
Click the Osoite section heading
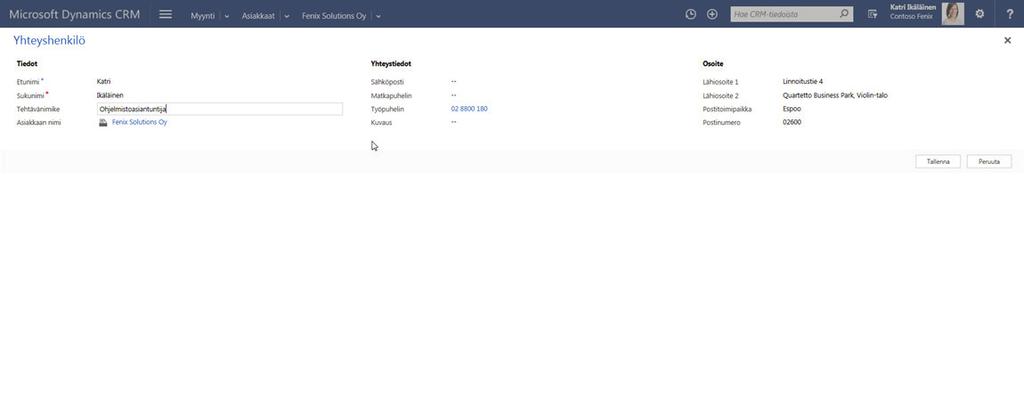[x=712, y=64]
